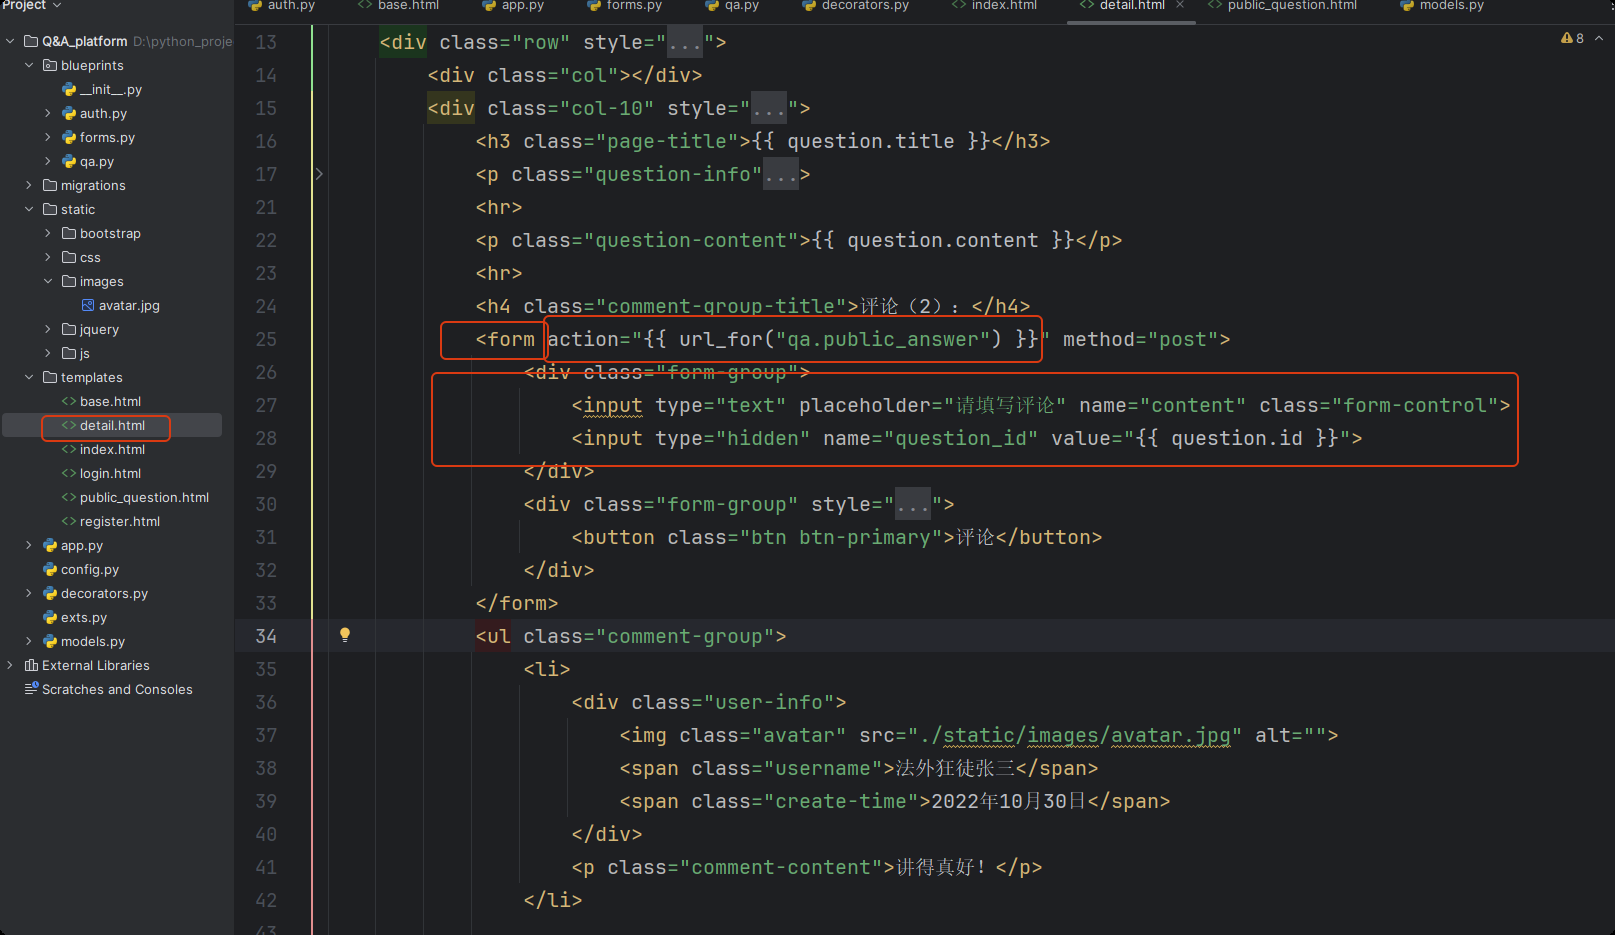Select detail.html in the project tree
This screenshot has height=935, width=1615.
(x=112, y=425)
